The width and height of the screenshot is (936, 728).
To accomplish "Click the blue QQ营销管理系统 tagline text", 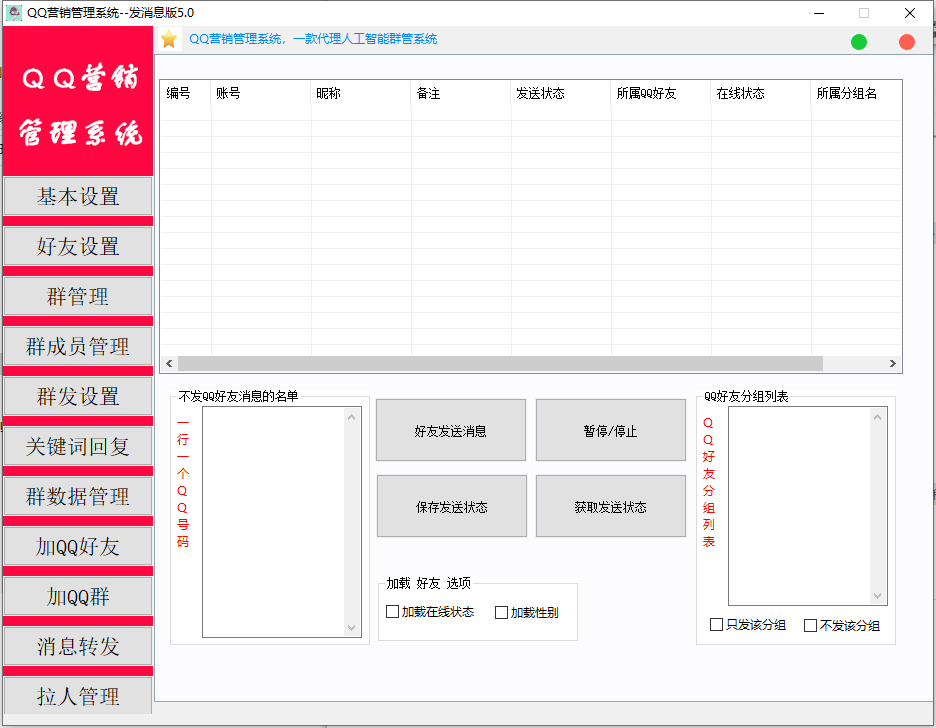I will [313, 39].
